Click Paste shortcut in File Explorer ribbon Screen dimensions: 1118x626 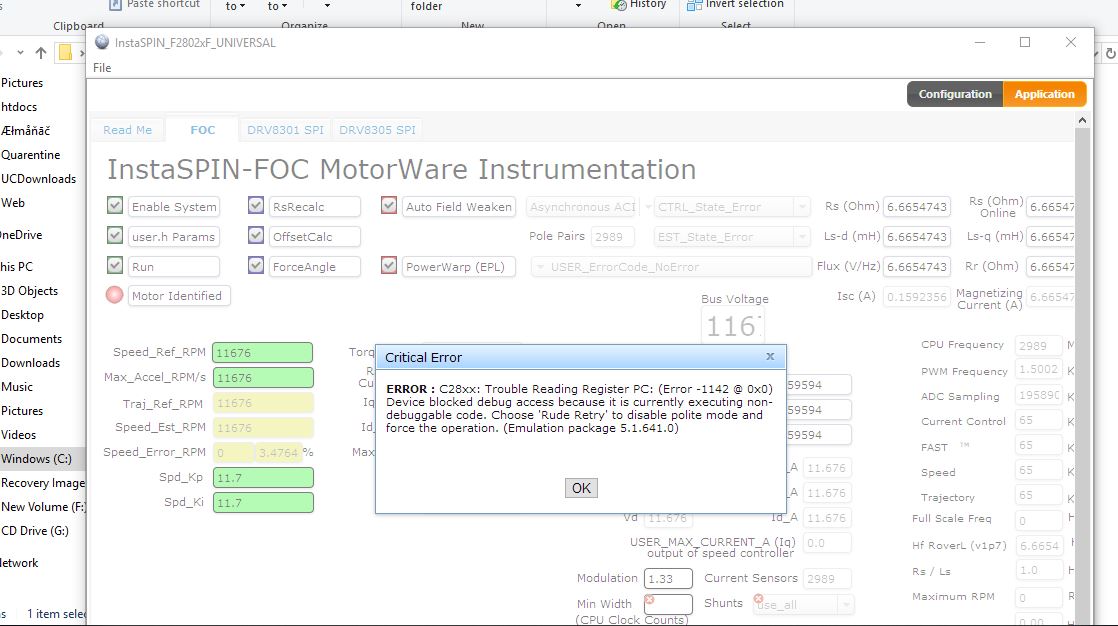click(155, 5)
